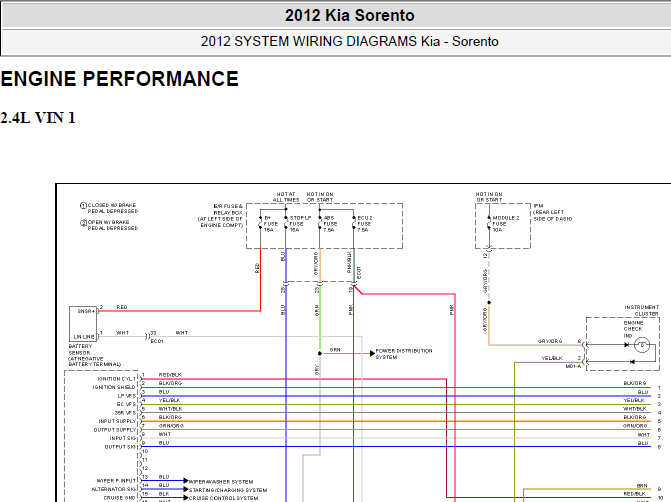The image size is (671, 502).
Task: Click the green wire junction dot near GRN label
Action: point(320,353)
